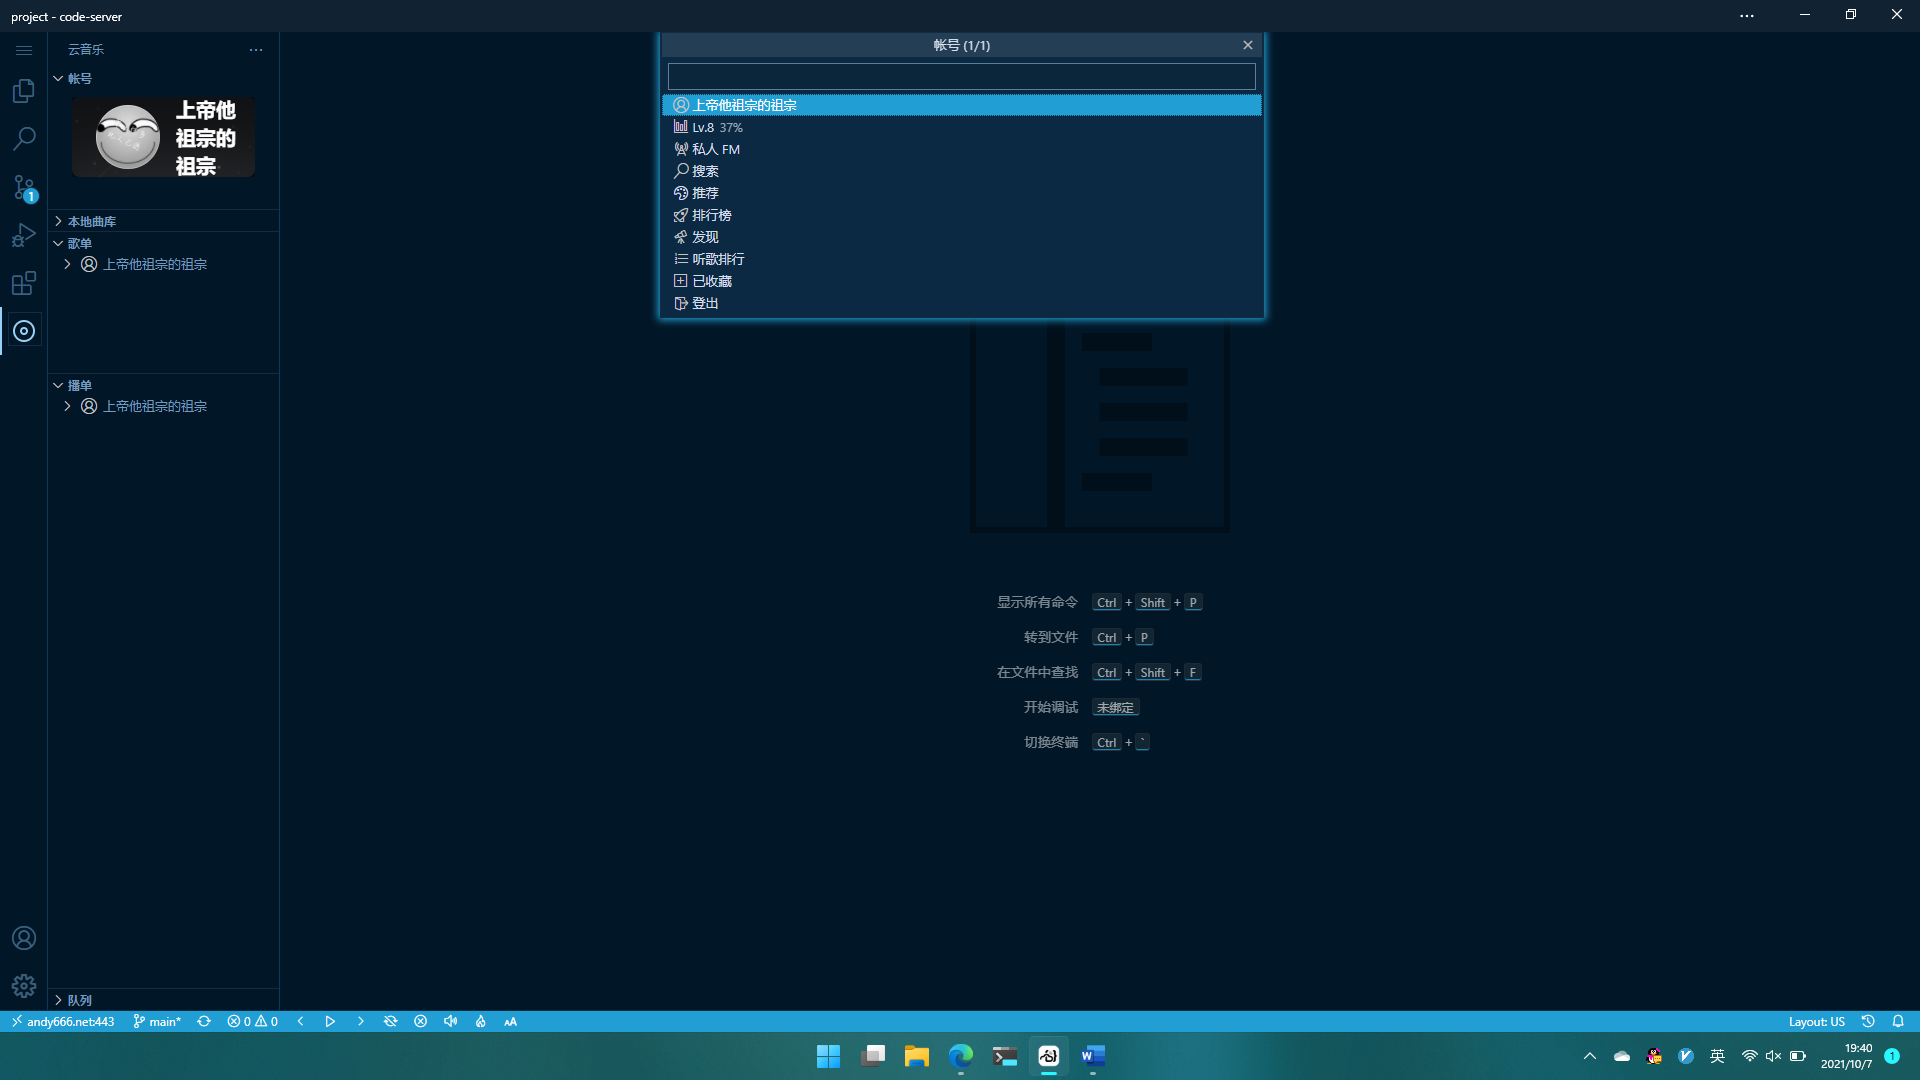
Task: Toggle the lyric visibility icon in status bar
Action: click(x=390, y=1021)
